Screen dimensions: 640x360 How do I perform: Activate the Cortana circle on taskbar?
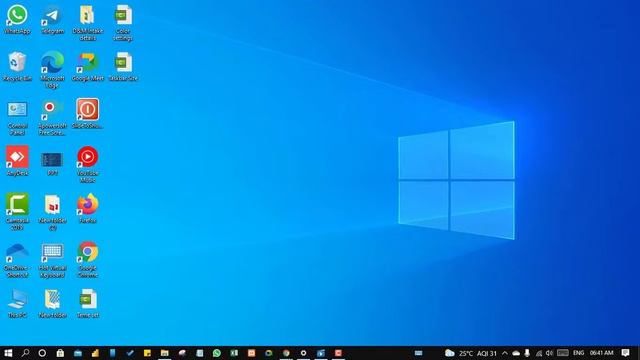pyautogui.click(x=42, y=353)
